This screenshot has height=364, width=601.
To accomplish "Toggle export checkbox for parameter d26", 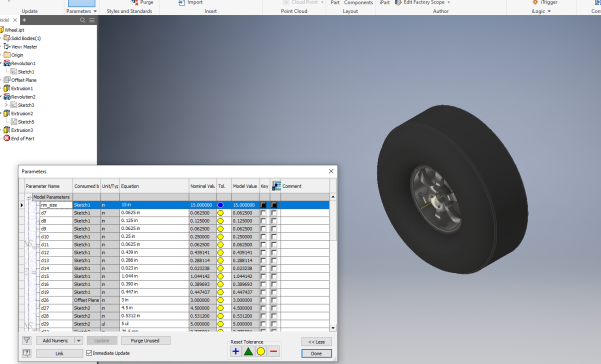I will 274,300.
